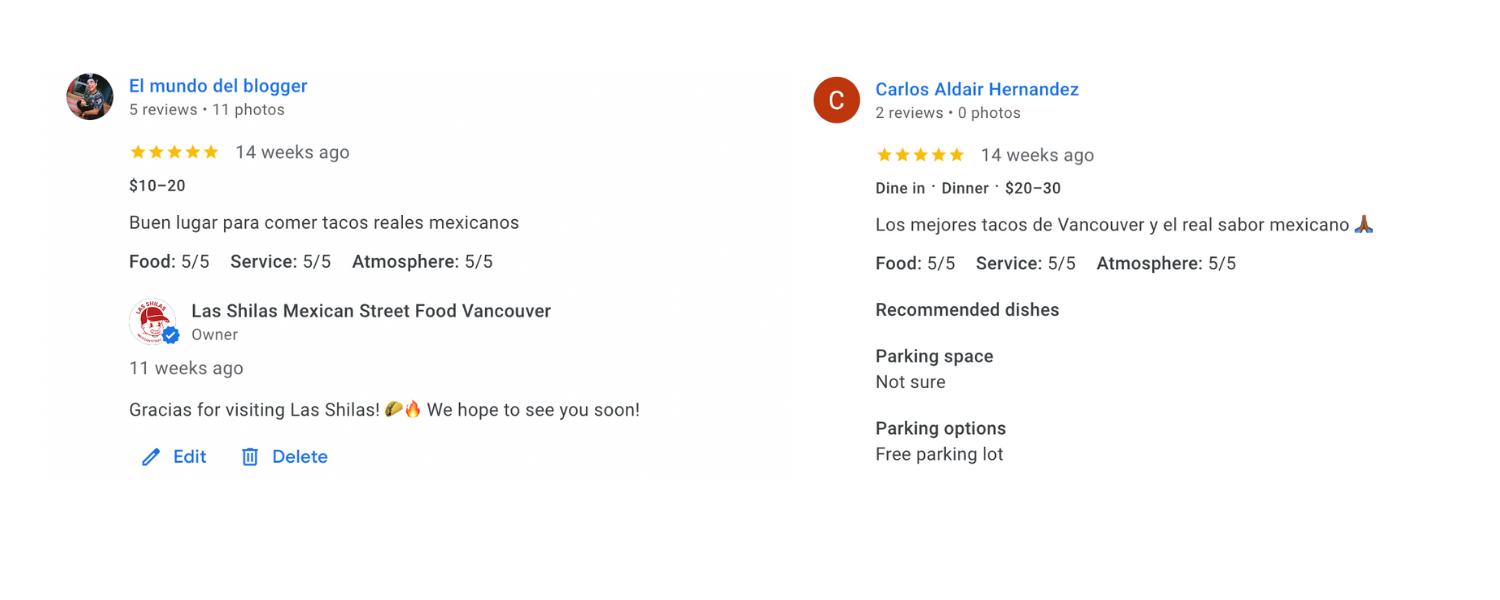Viewport: 1500px width, 600px height.
Task: Click El mundo del blogger's profile photo
Action: coord(90,97)
